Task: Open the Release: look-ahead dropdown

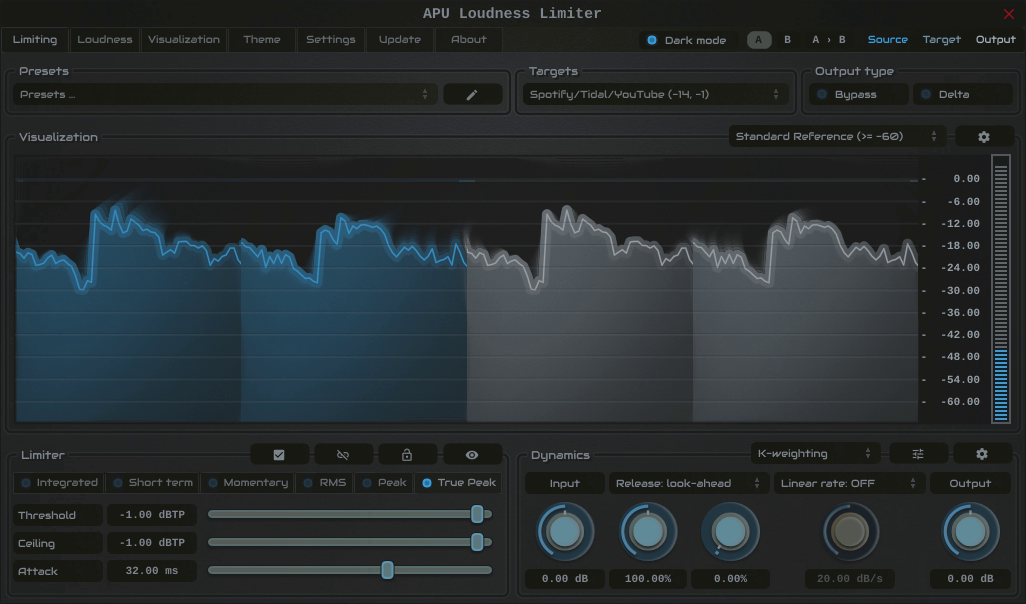Action: coord(688,484)
